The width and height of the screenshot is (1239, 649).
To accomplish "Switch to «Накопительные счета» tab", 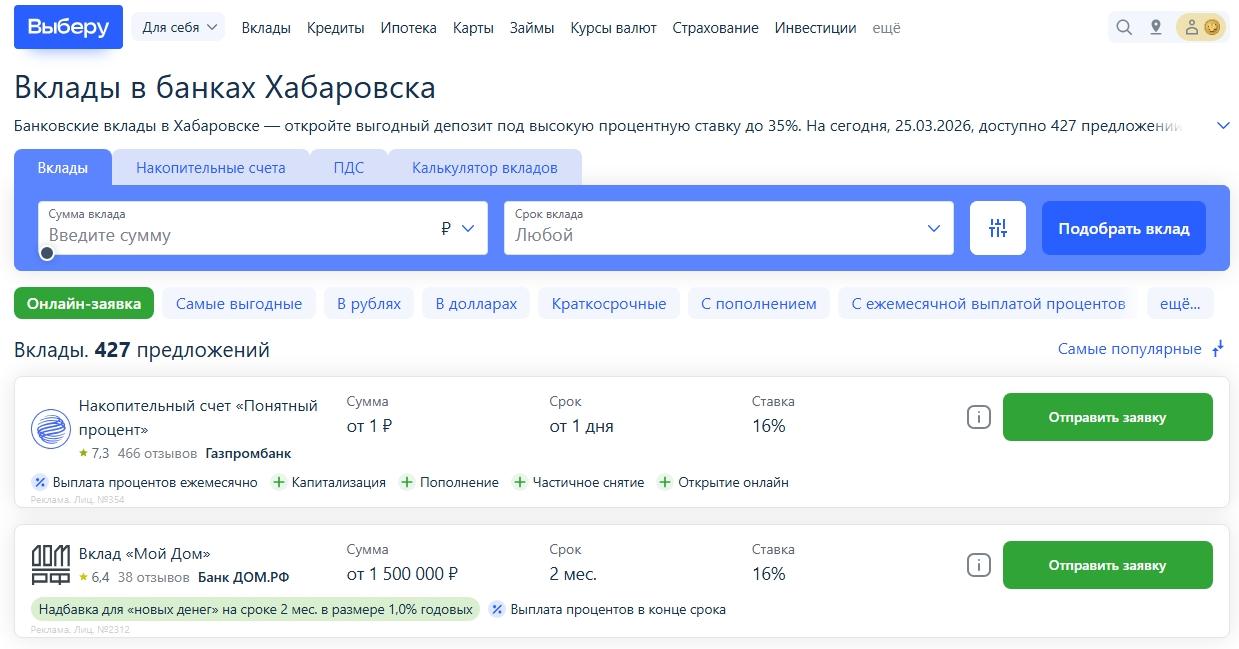I will coord(210,168).
